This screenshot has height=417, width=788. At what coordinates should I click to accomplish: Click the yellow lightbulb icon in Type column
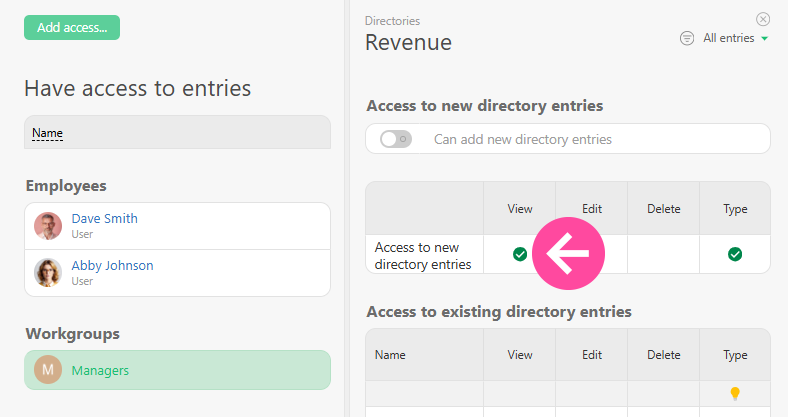point(735,394)
